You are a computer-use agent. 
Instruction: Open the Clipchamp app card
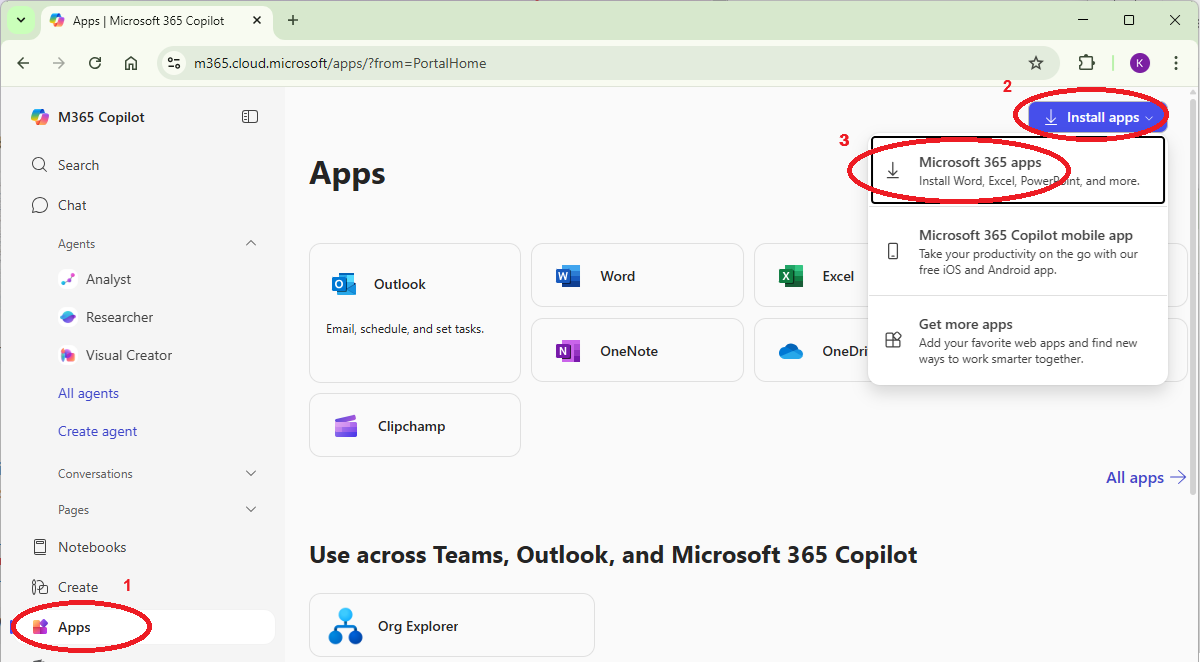coord(415,425)
